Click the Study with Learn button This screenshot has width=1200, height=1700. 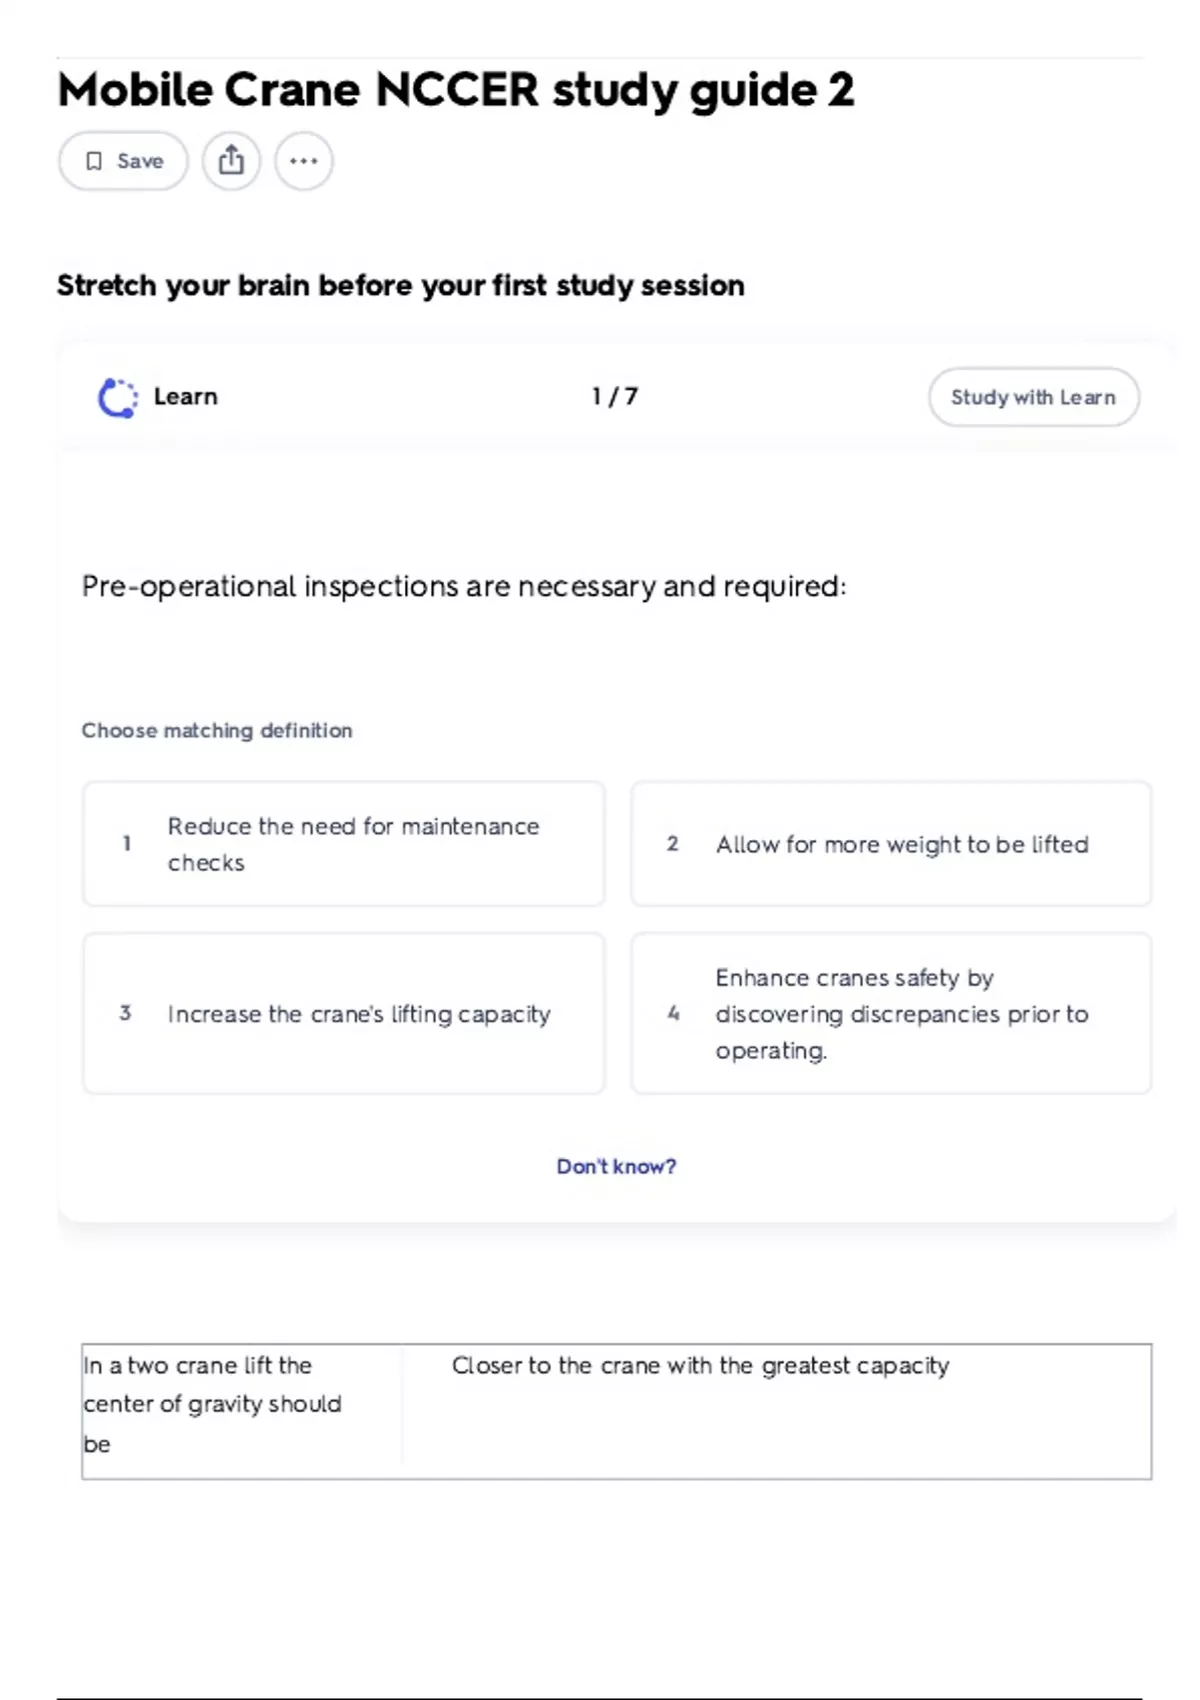tap(1033, 397)
